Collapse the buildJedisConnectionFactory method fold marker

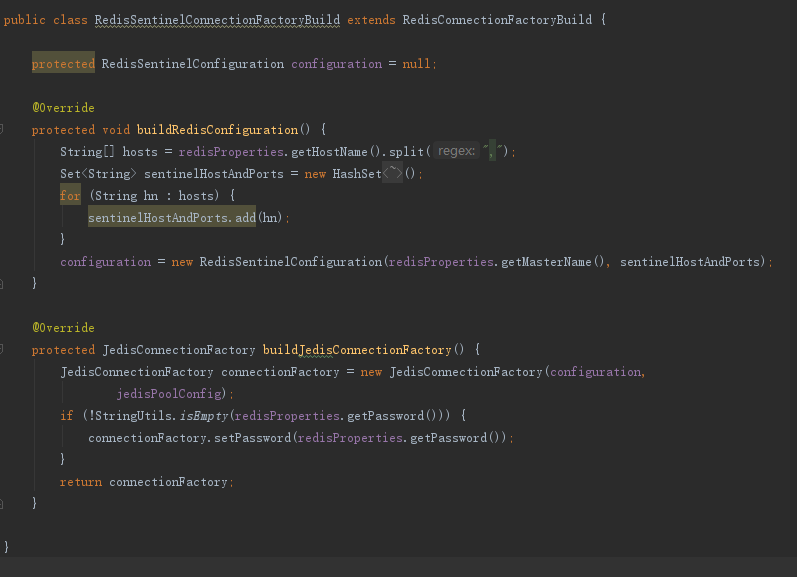2,349
